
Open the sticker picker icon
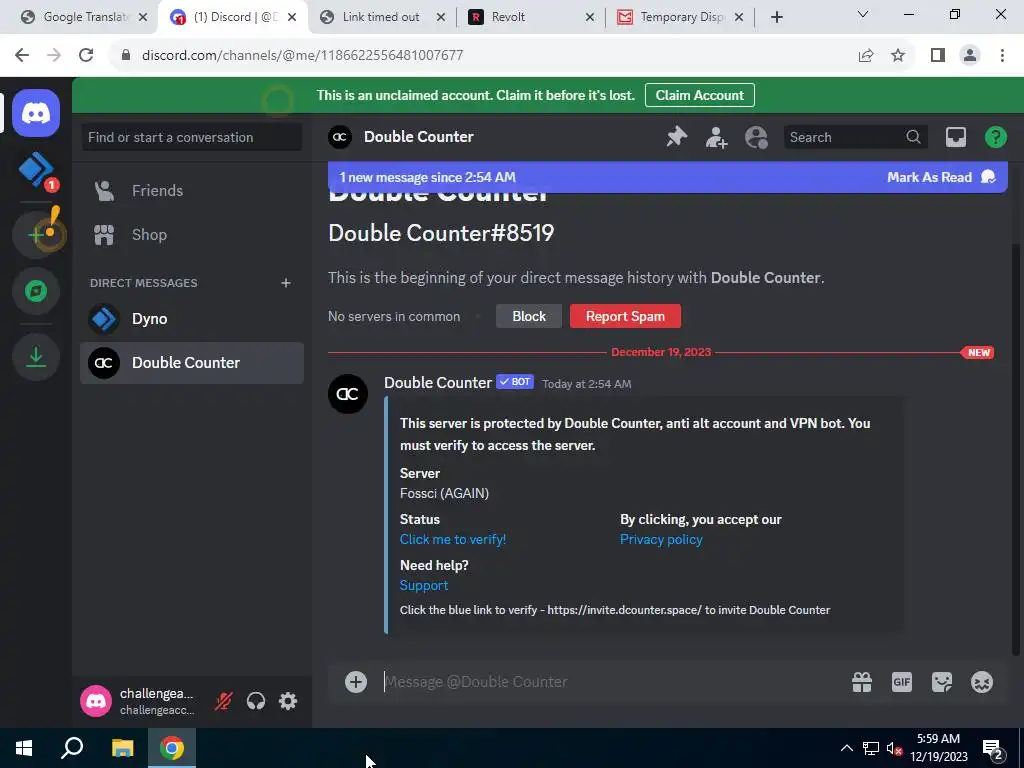coord(942,682)
